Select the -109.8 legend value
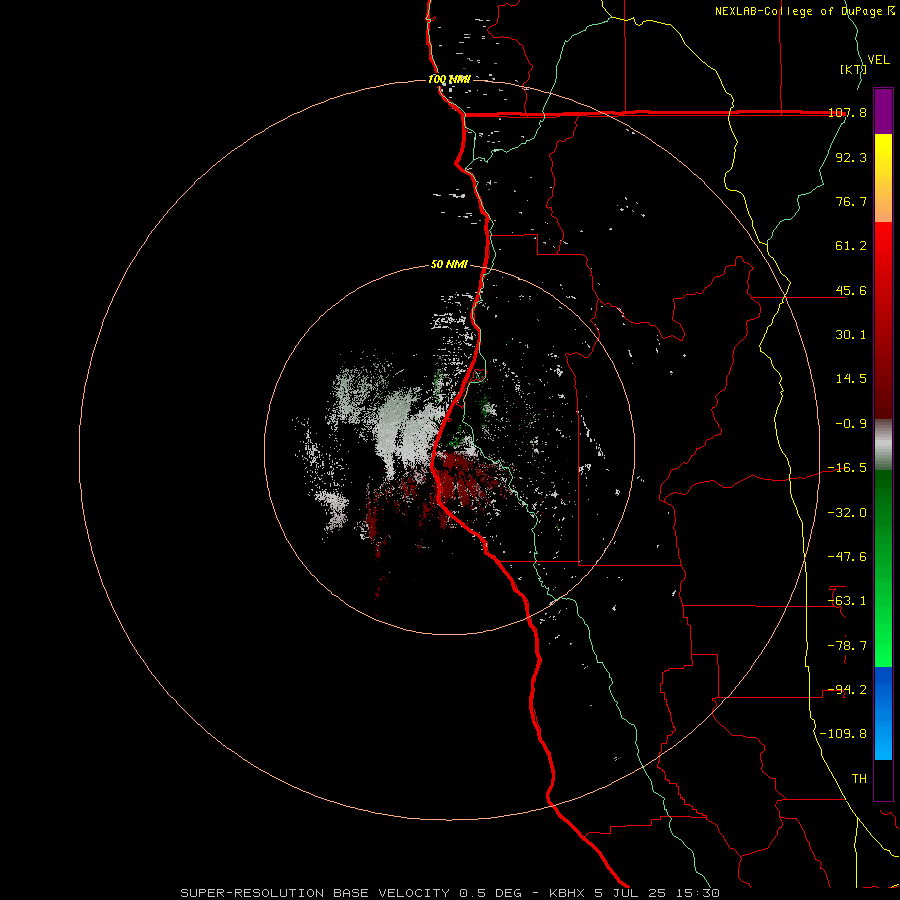 point(843,734)
